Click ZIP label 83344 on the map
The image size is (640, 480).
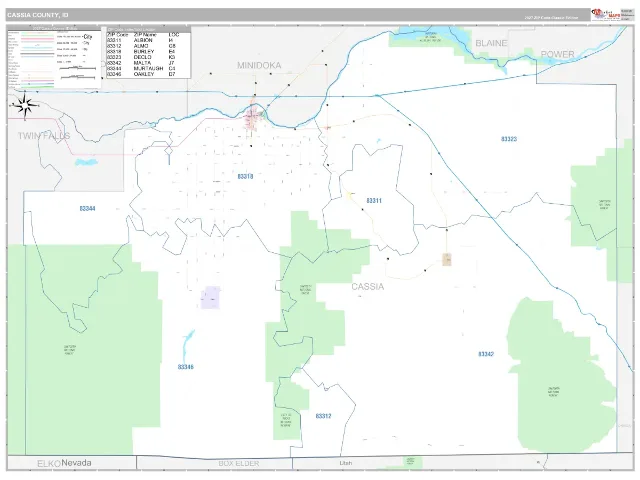[x=87, y=209]
